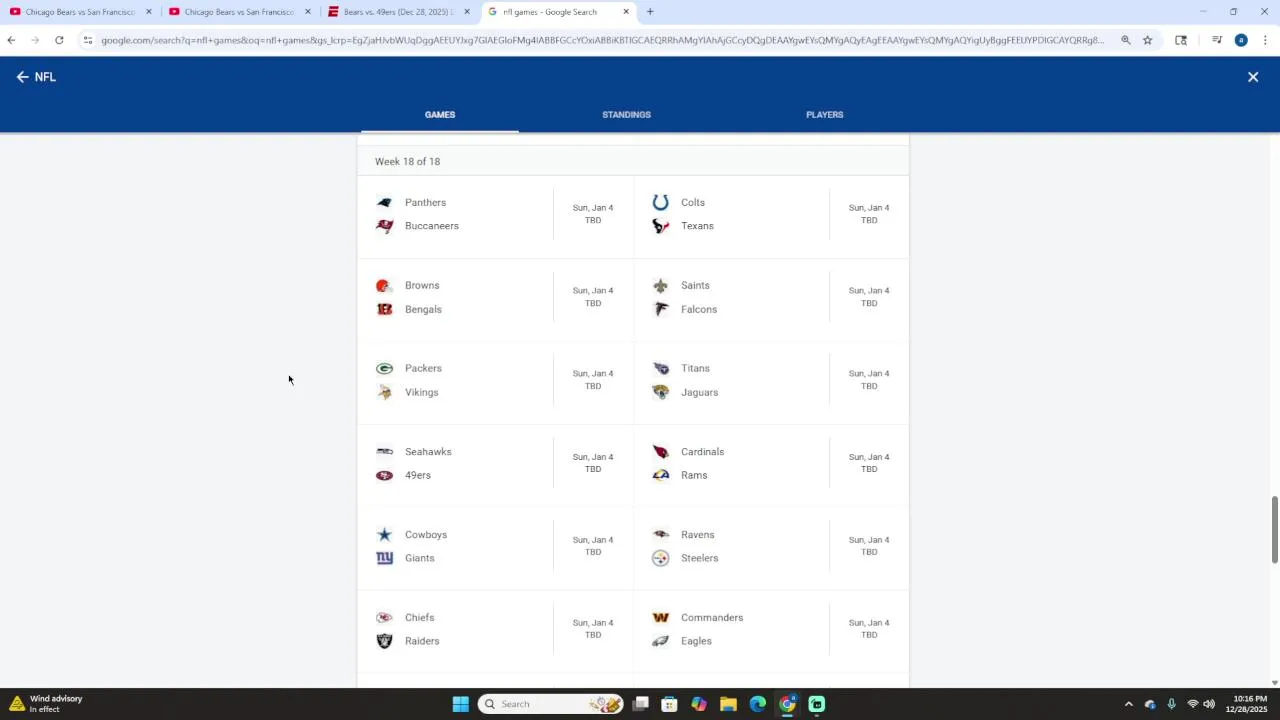Viewport: 1280px width, 720px height.
Task: Click the taskbar Search box
Action: tap(550, 704)
